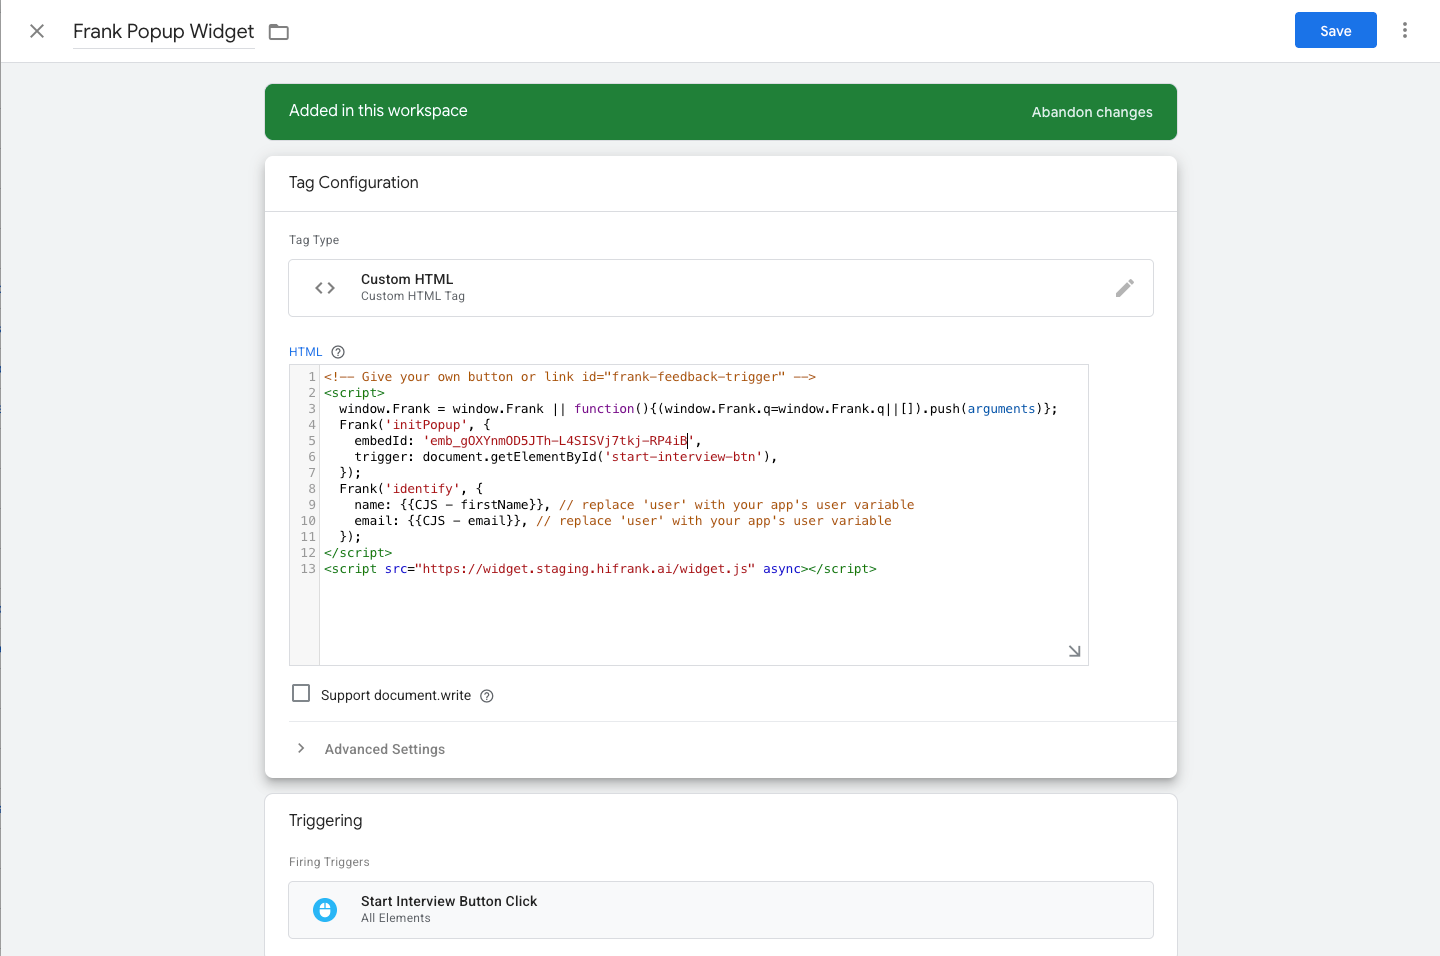Open help icon beside Support document.write
1440x956 pixels.
(x=487, y=696)
